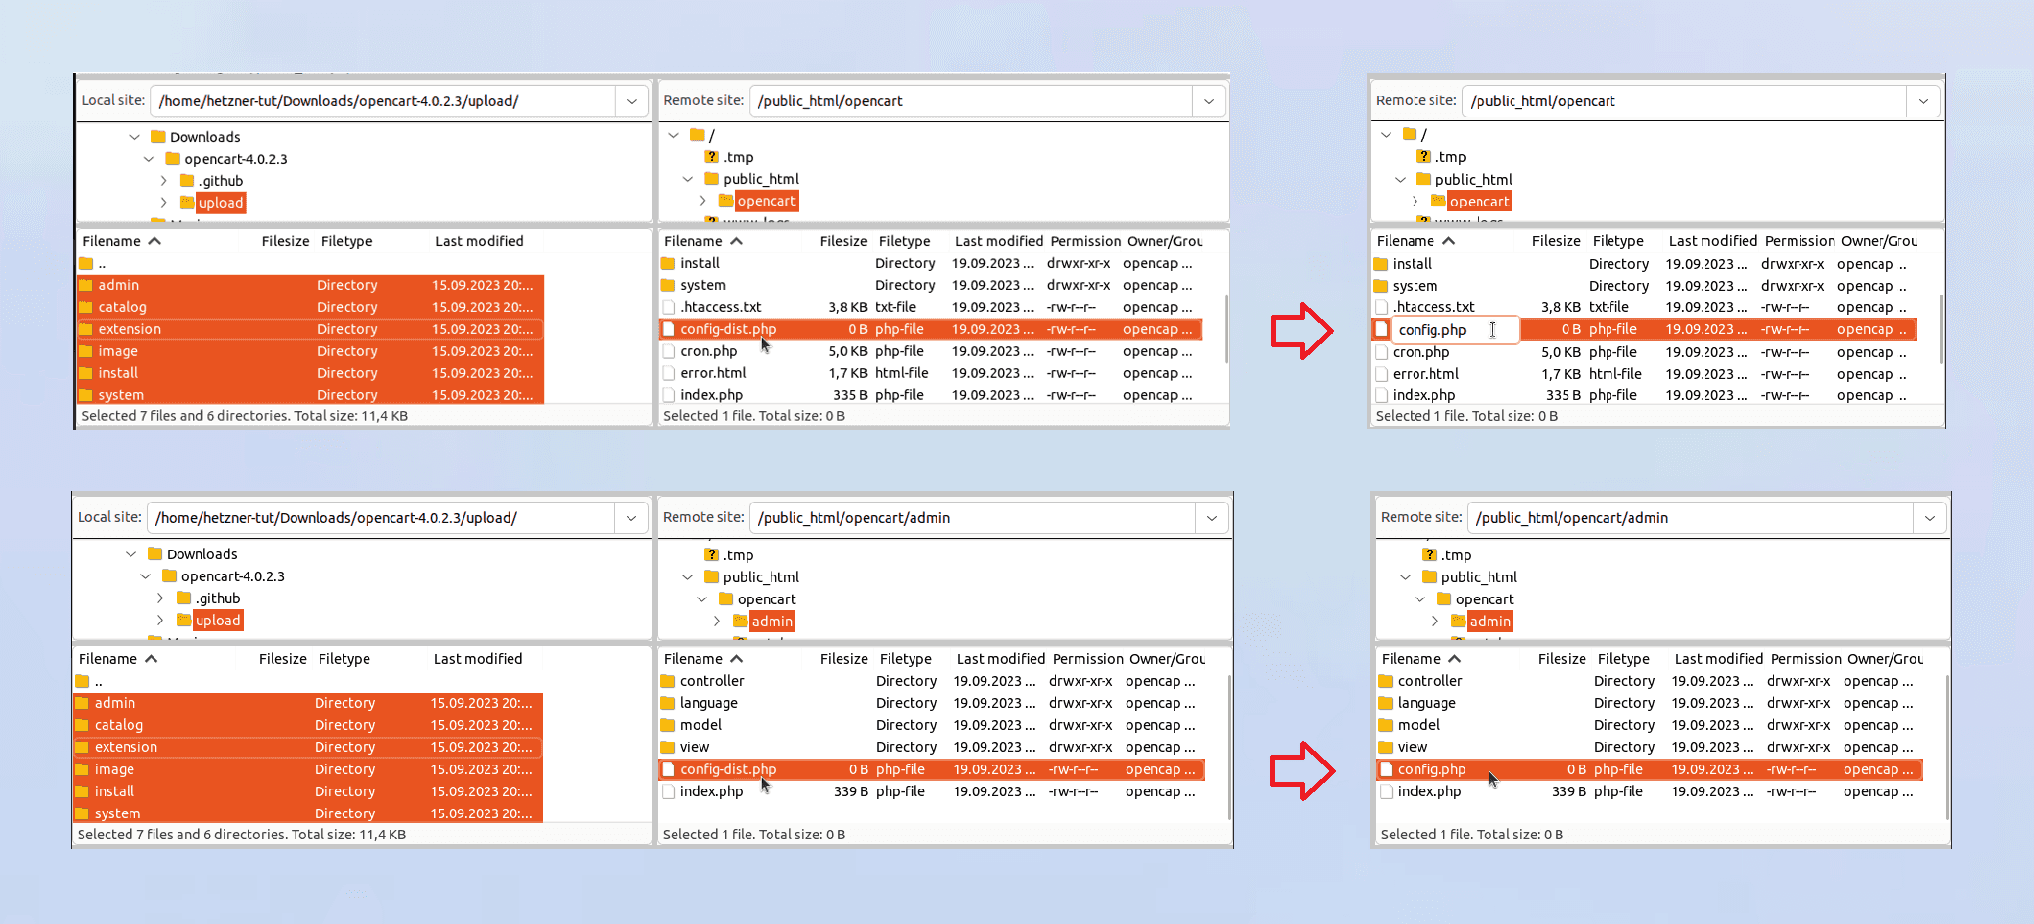
Task: Collapse root / node in upper-right remote tree
Action: pyautogui.click(x=1386, y=134)
